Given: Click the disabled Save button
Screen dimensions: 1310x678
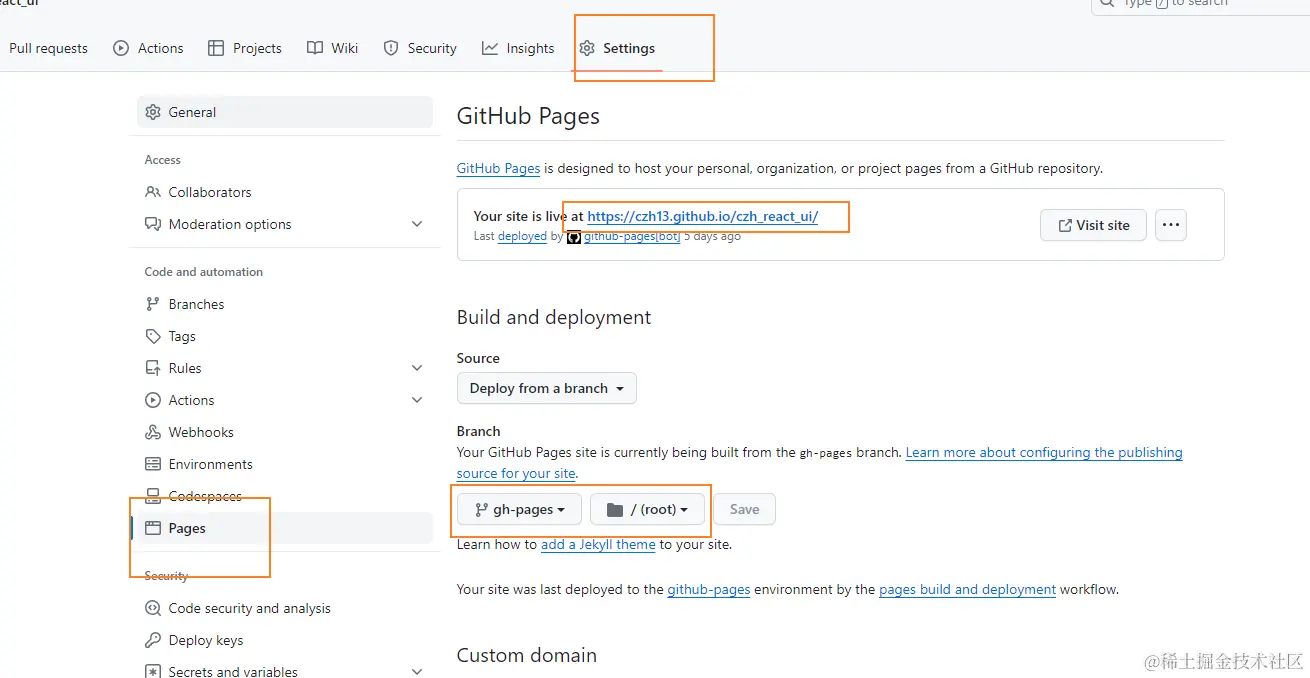Looking at the screenshot, I should point(744,509).
